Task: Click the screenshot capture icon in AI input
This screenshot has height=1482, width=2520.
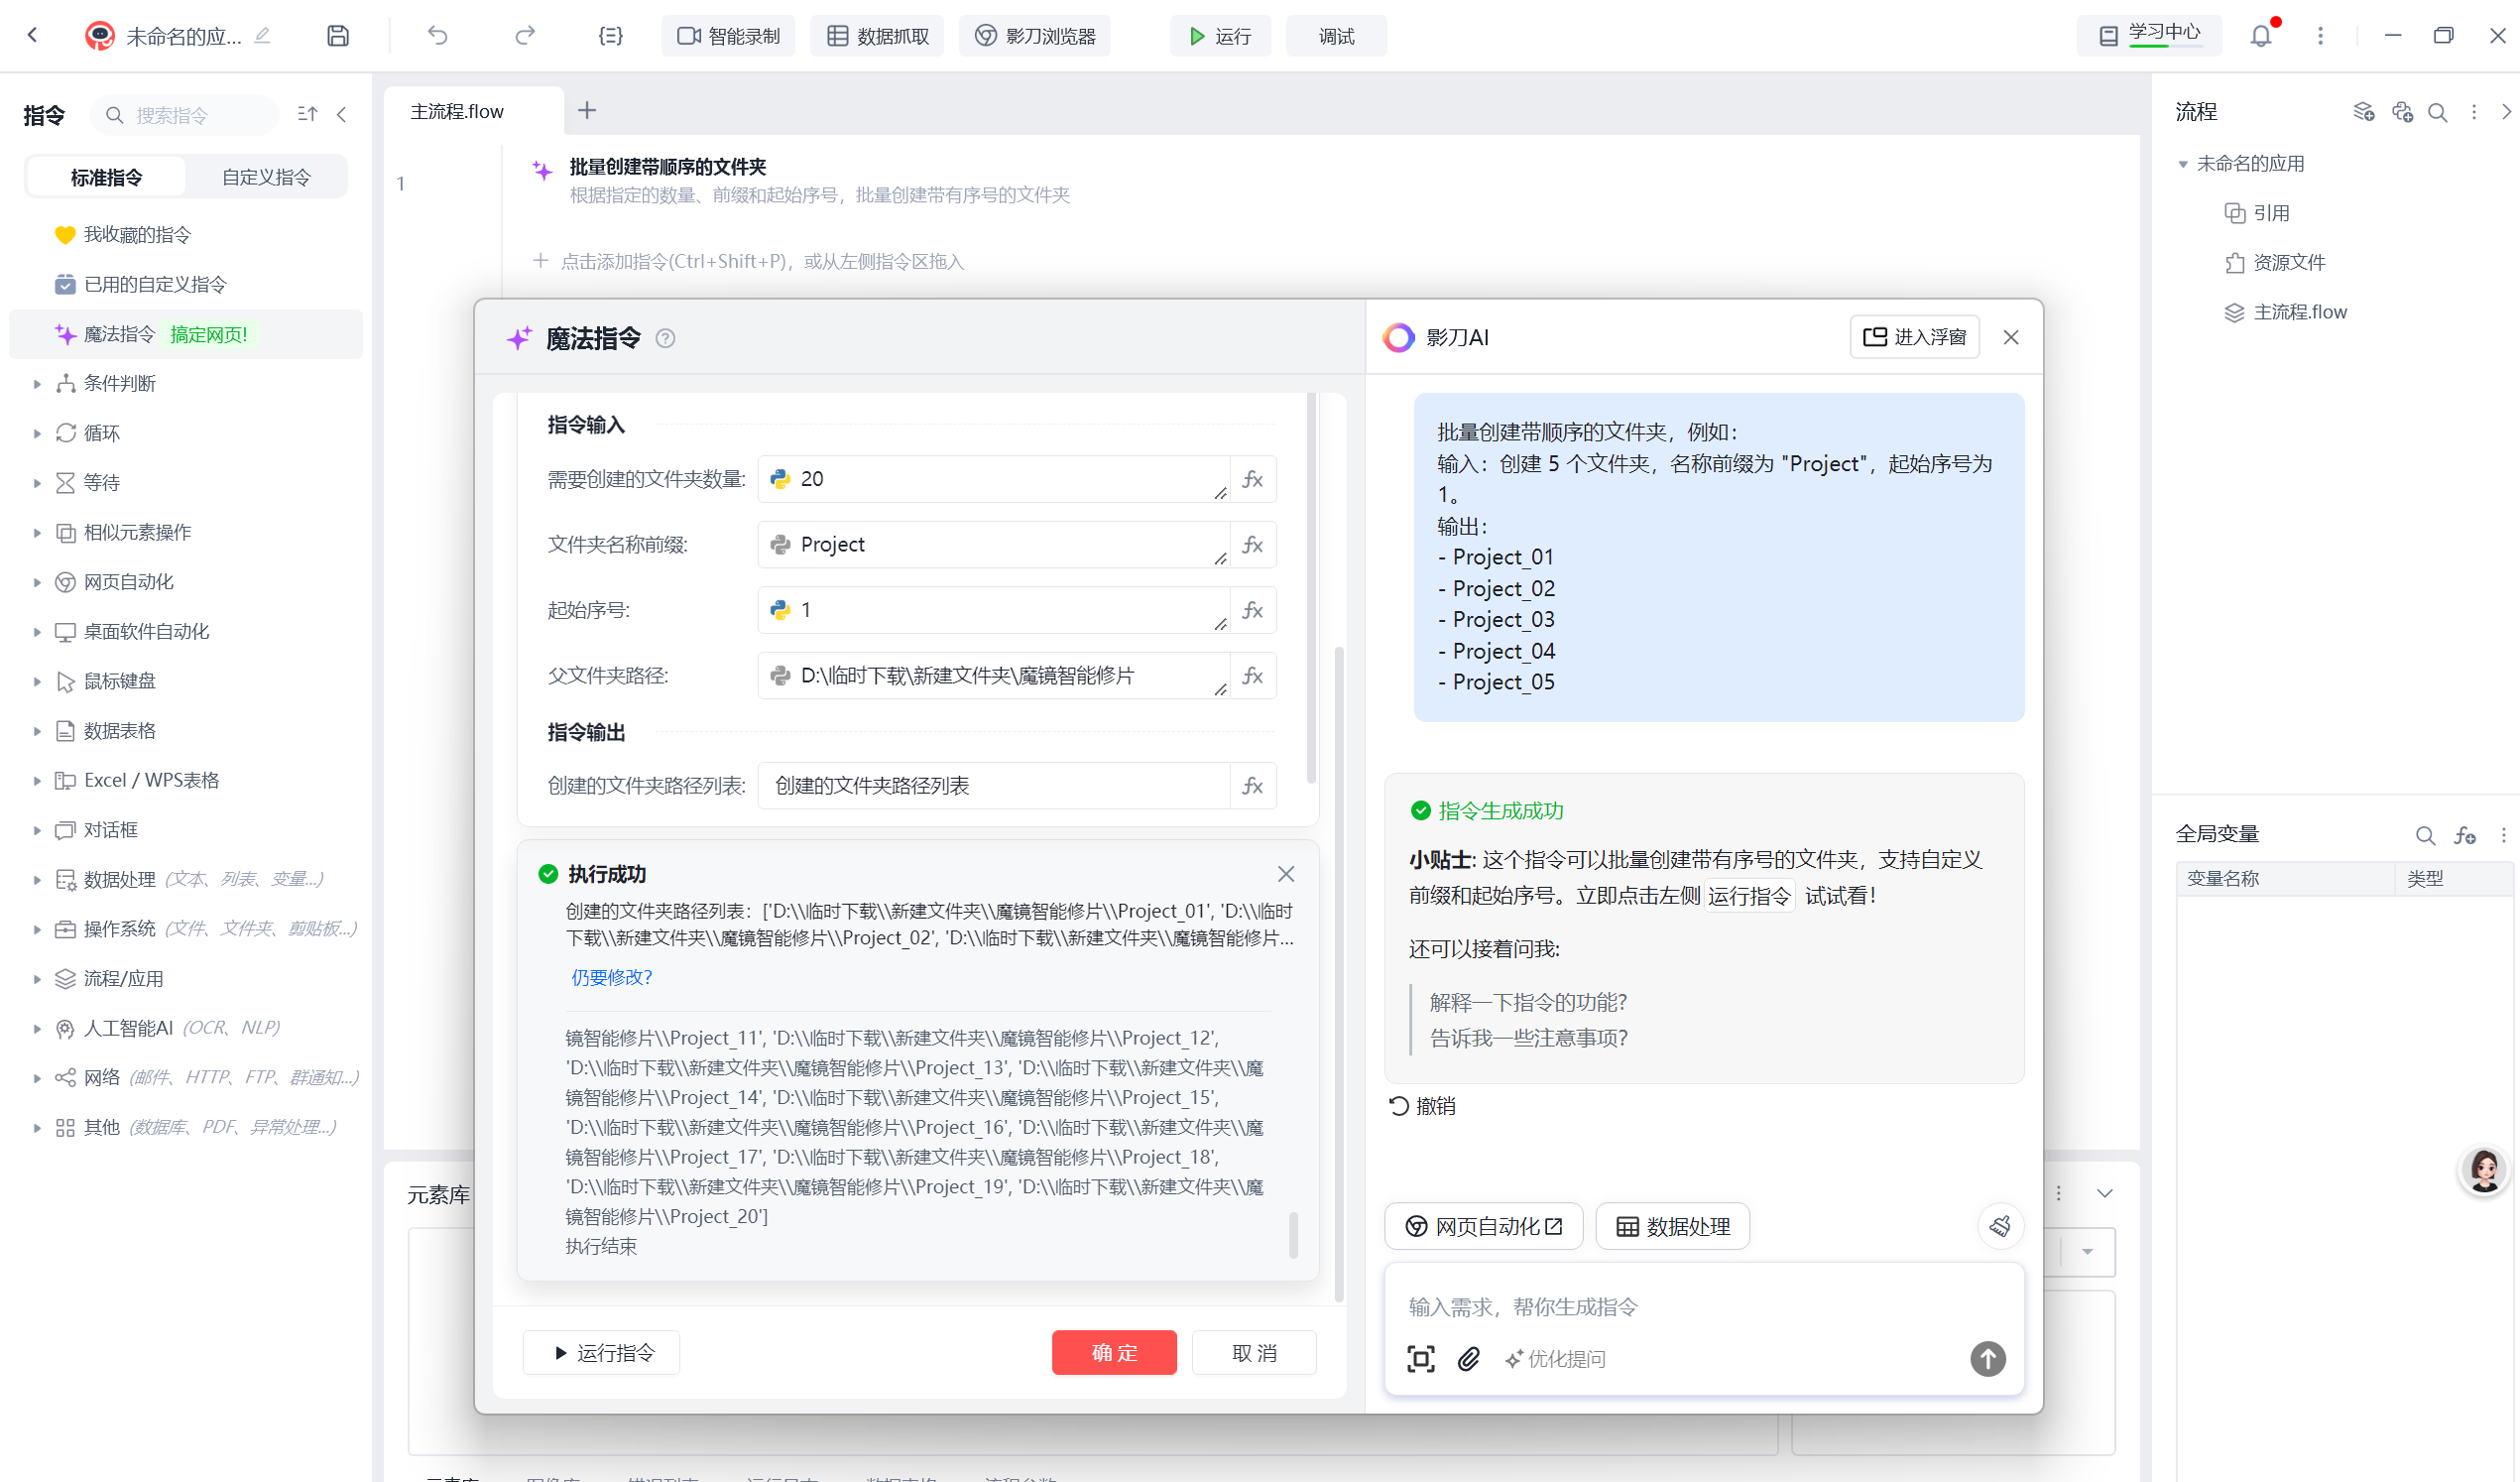Action: click(1420, 1358)
